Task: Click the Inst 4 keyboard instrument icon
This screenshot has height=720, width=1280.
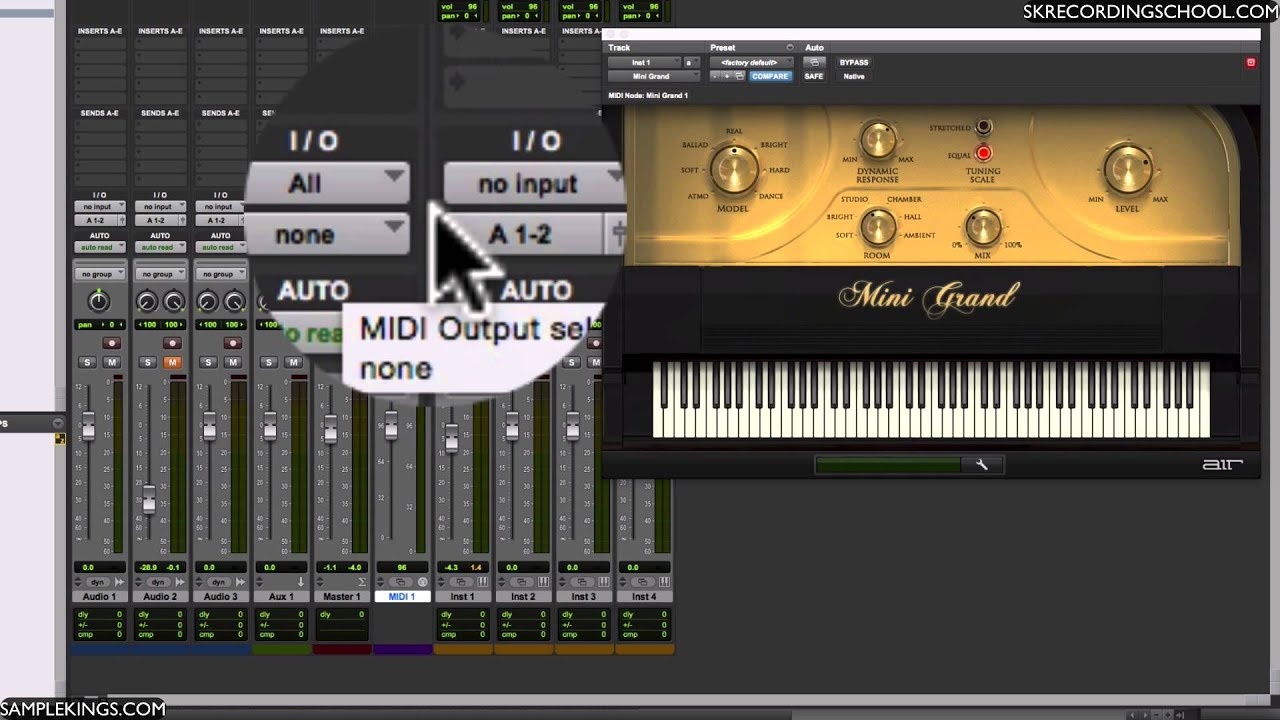Action: coord(665,582)
